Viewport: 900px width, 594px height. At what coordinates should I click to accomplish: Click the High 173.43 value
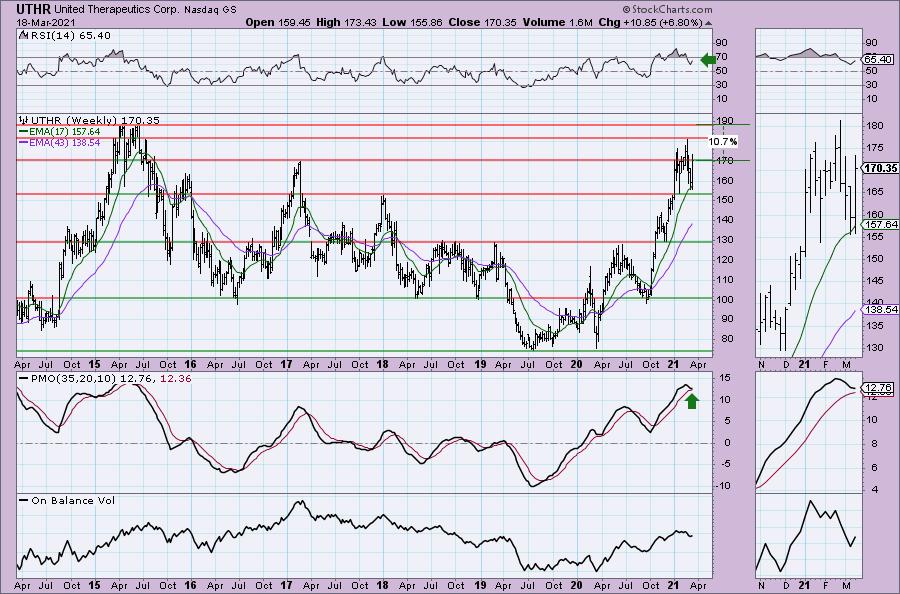(346, 22)
